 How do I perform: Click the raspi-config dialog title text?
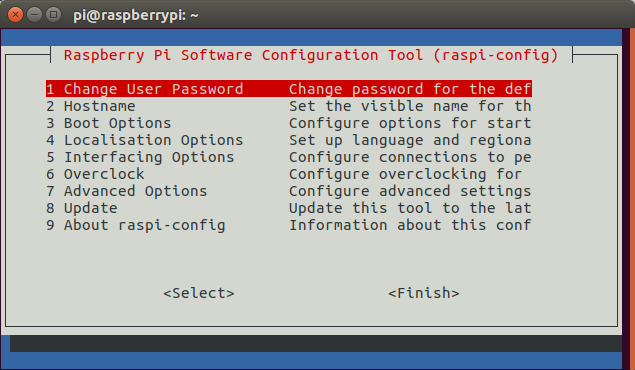coord(311,55)
